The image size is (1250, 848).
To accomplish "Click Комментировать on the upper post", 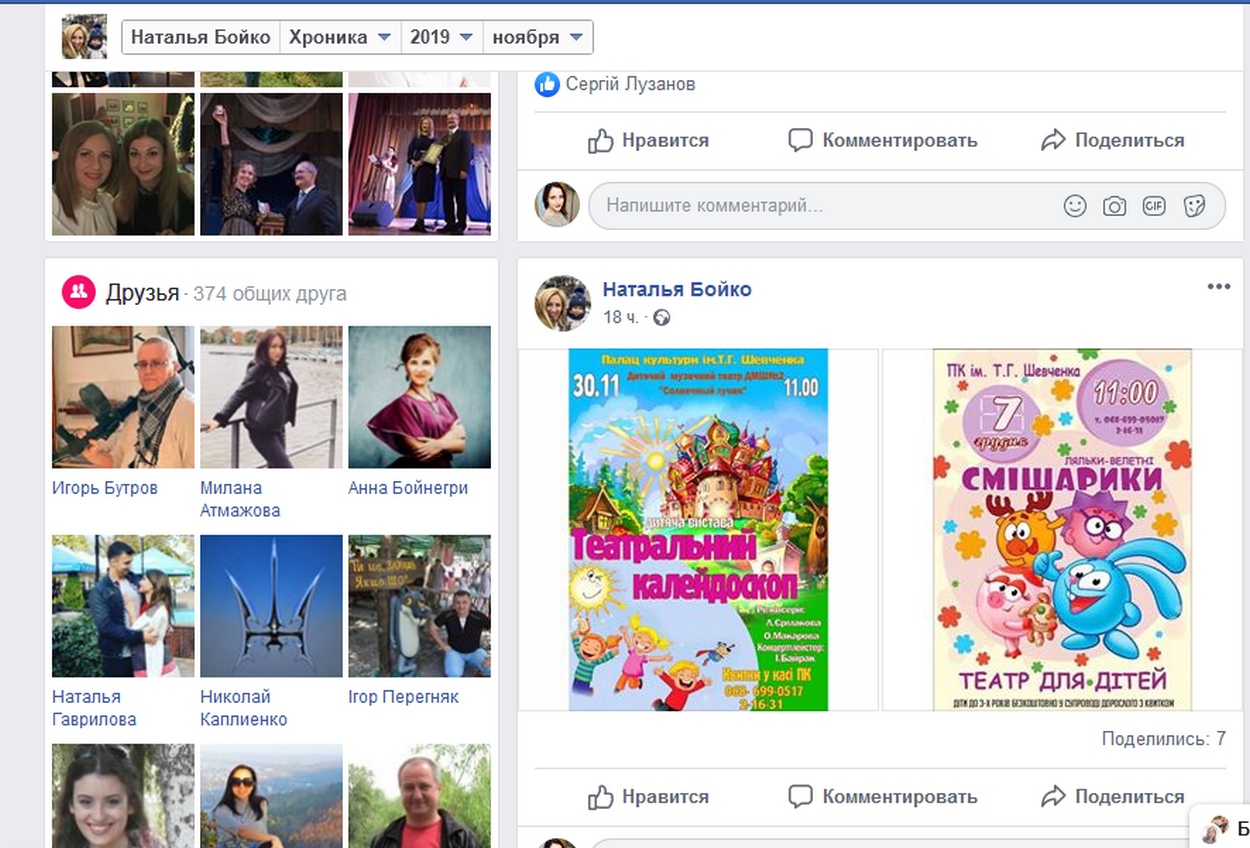I will (x=882, y=141).
